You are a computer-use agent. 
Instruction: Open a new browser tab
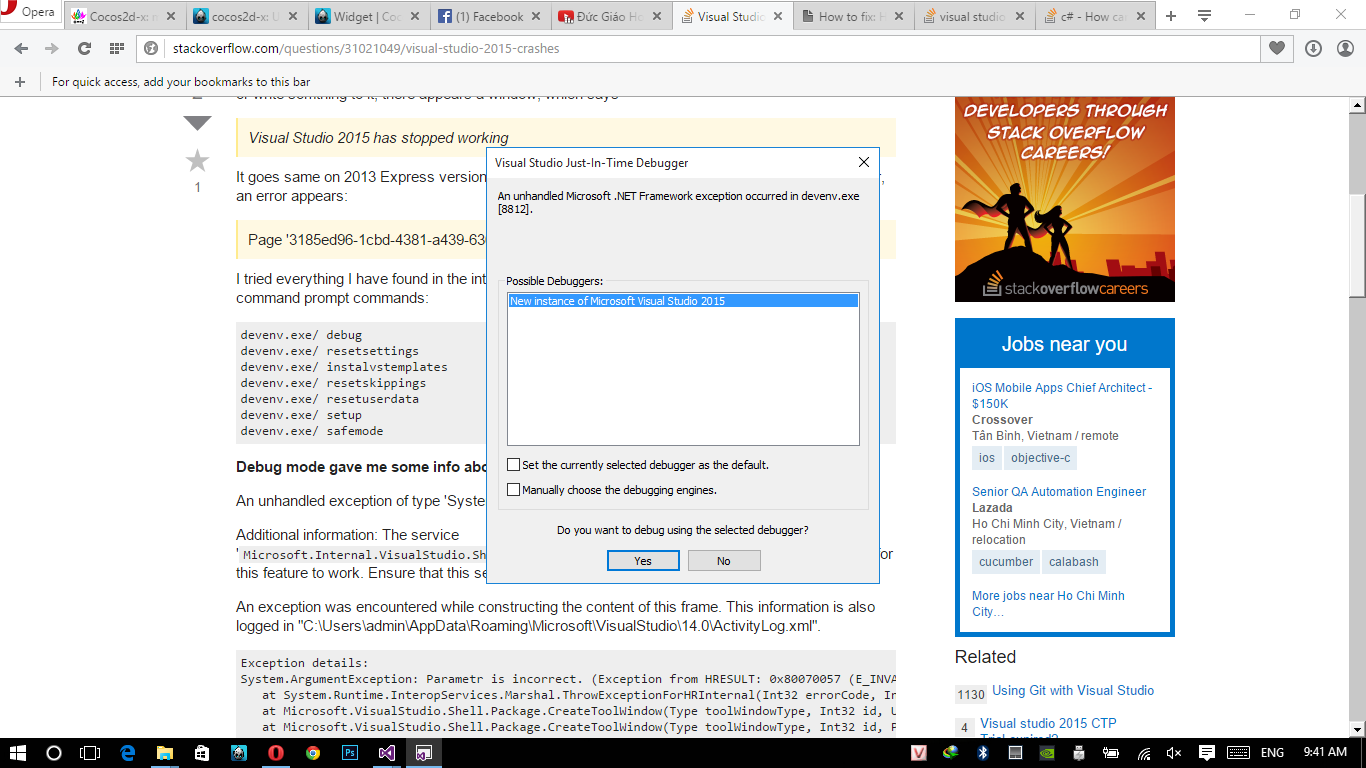[x=1171, y=16]
